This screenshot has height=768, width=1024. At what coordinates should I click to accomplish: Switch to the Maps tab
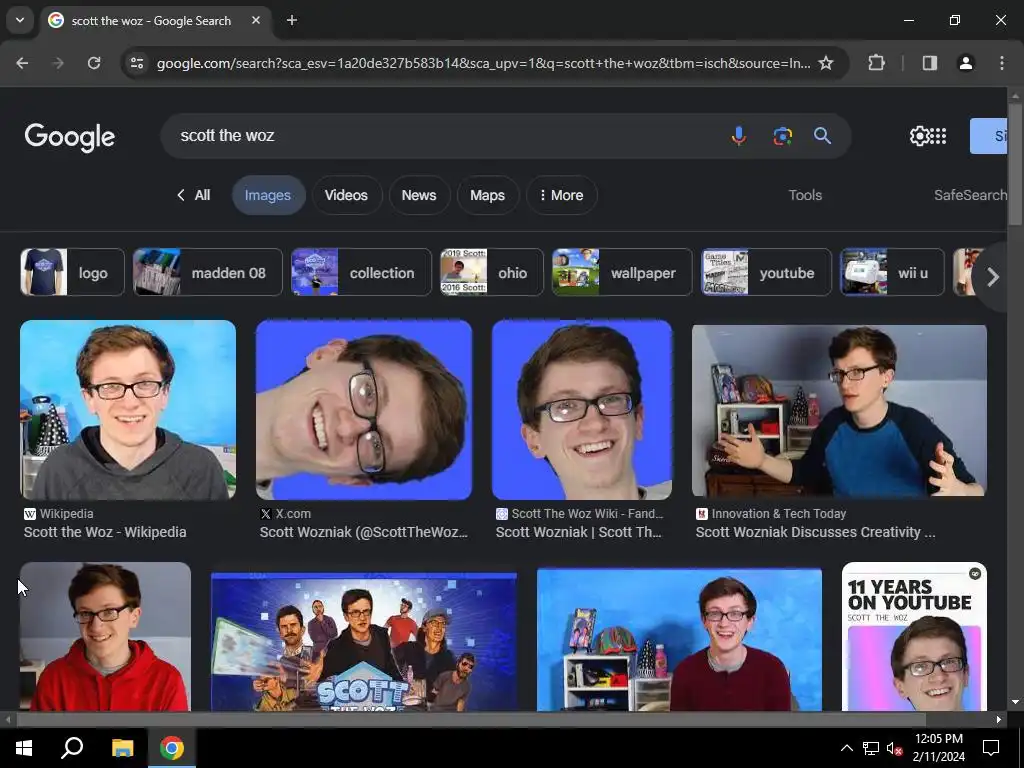point(487,195)
